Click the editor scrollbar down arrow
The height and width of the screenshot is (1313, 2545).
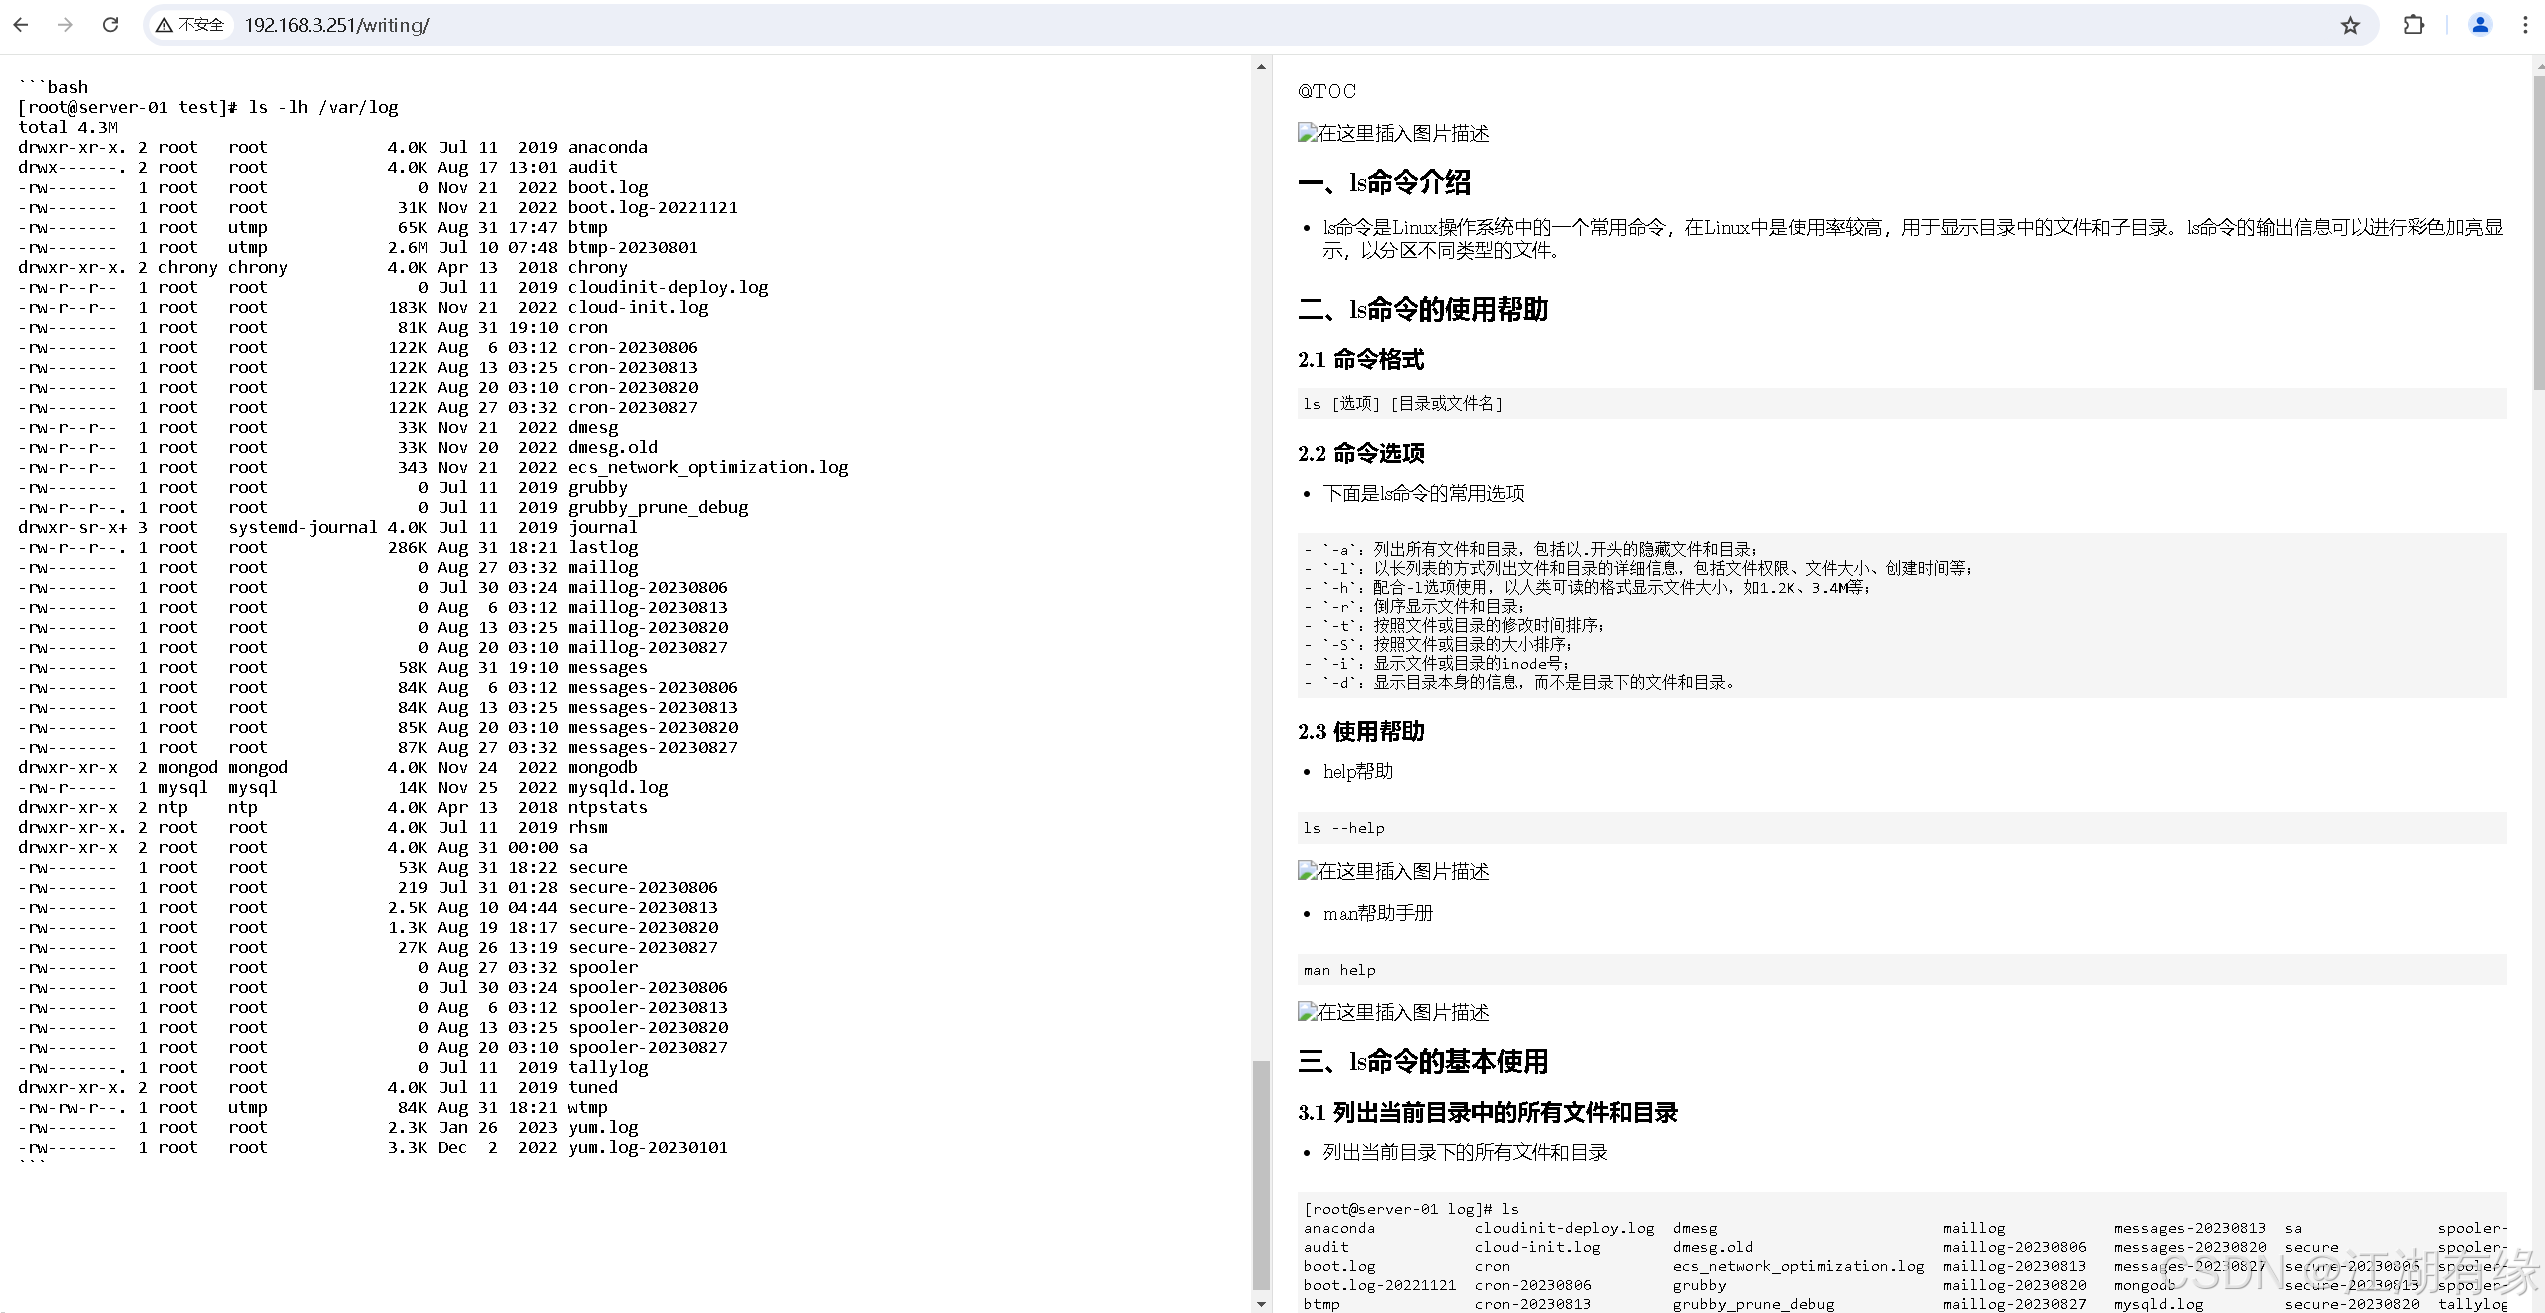click(1261, 1303)
